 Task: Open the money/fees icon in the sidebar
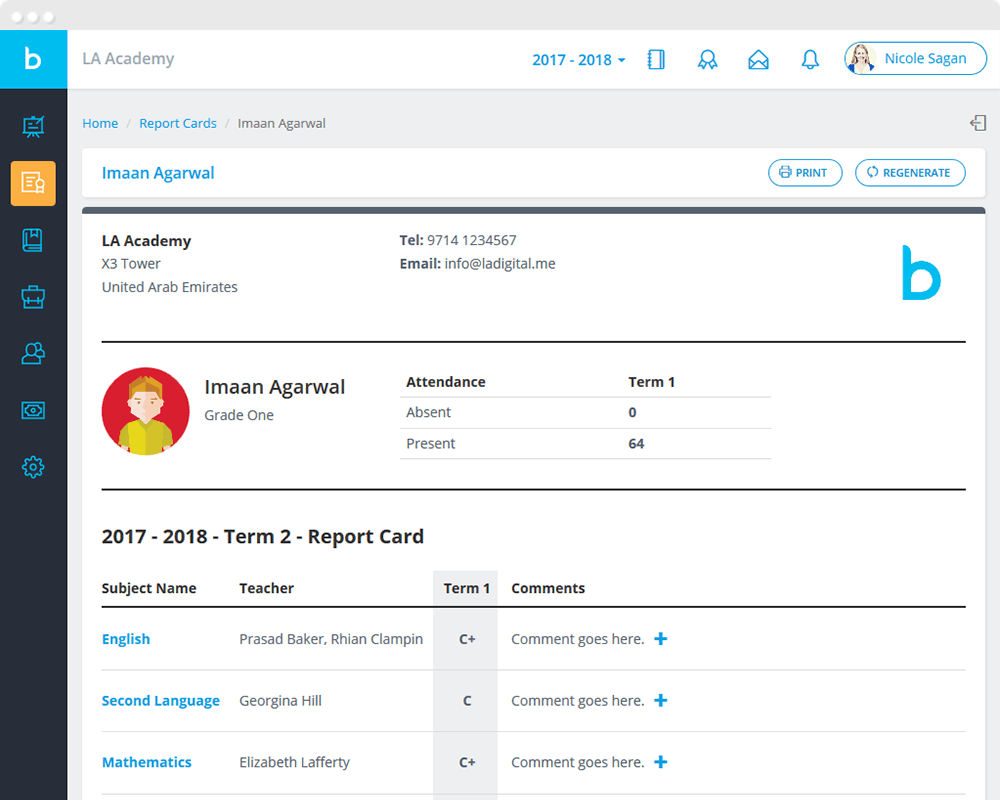(33, 410)
